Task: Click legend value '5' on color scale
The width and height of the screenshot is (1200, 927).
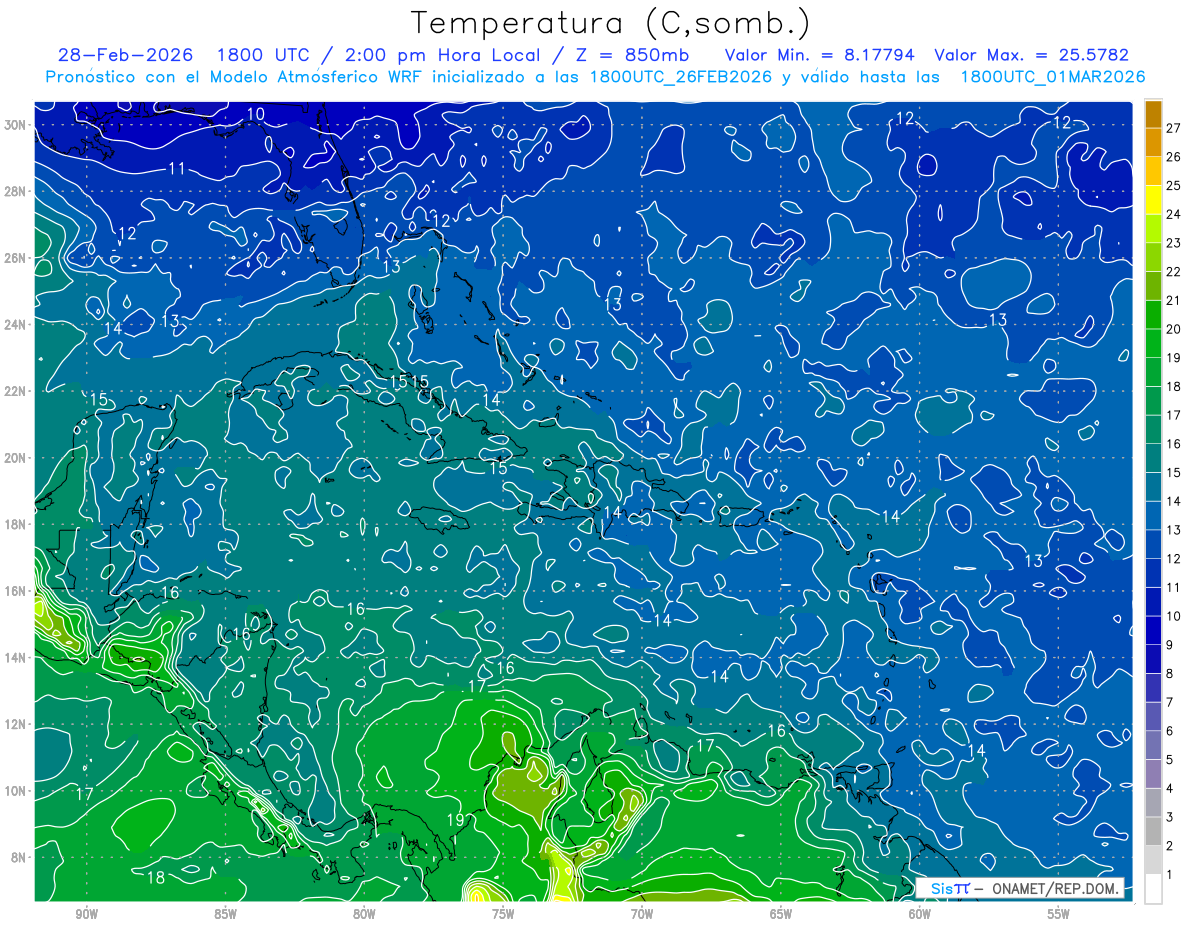Action: point(1169,760)
